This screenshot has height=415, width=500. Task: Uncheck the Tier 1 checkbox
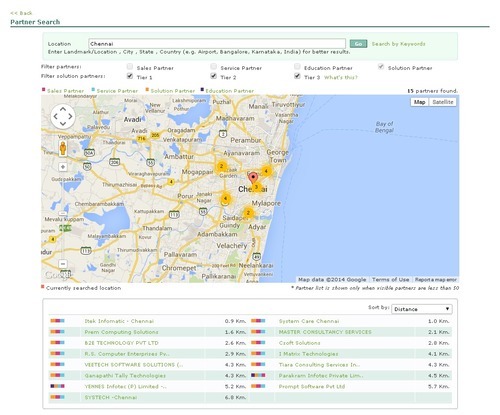click(x=130, y=76)
